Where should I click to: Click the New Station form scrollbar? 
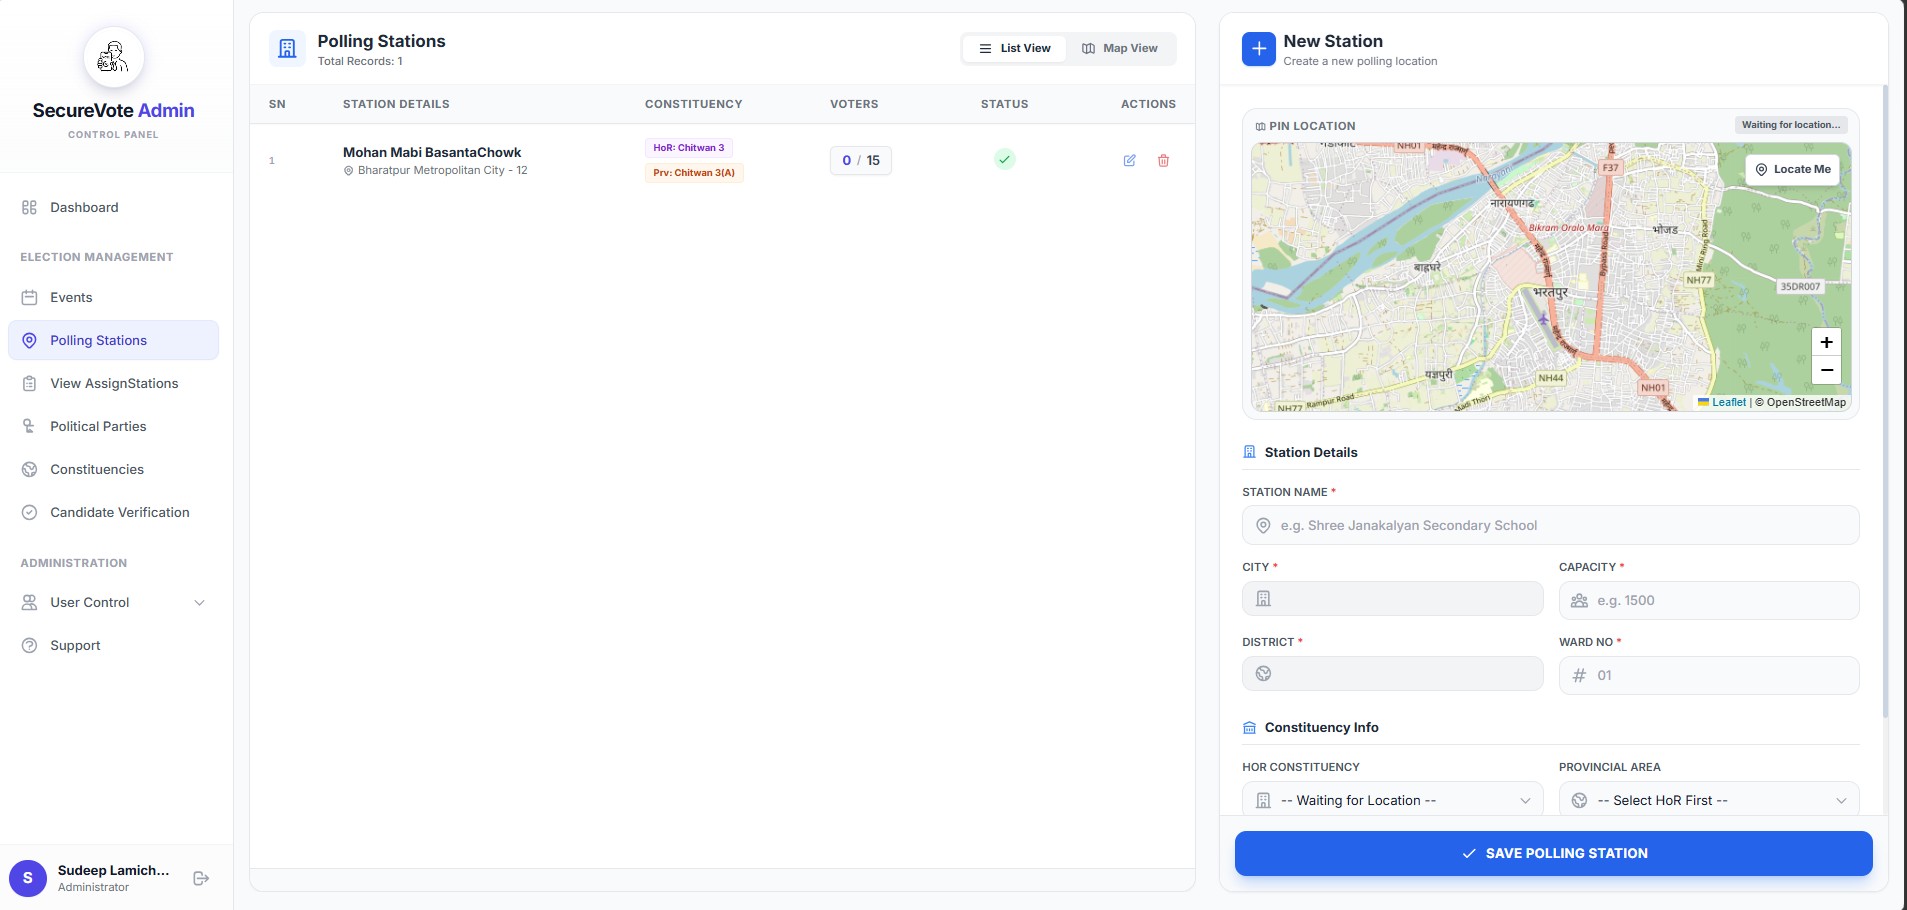[1885, 400]
